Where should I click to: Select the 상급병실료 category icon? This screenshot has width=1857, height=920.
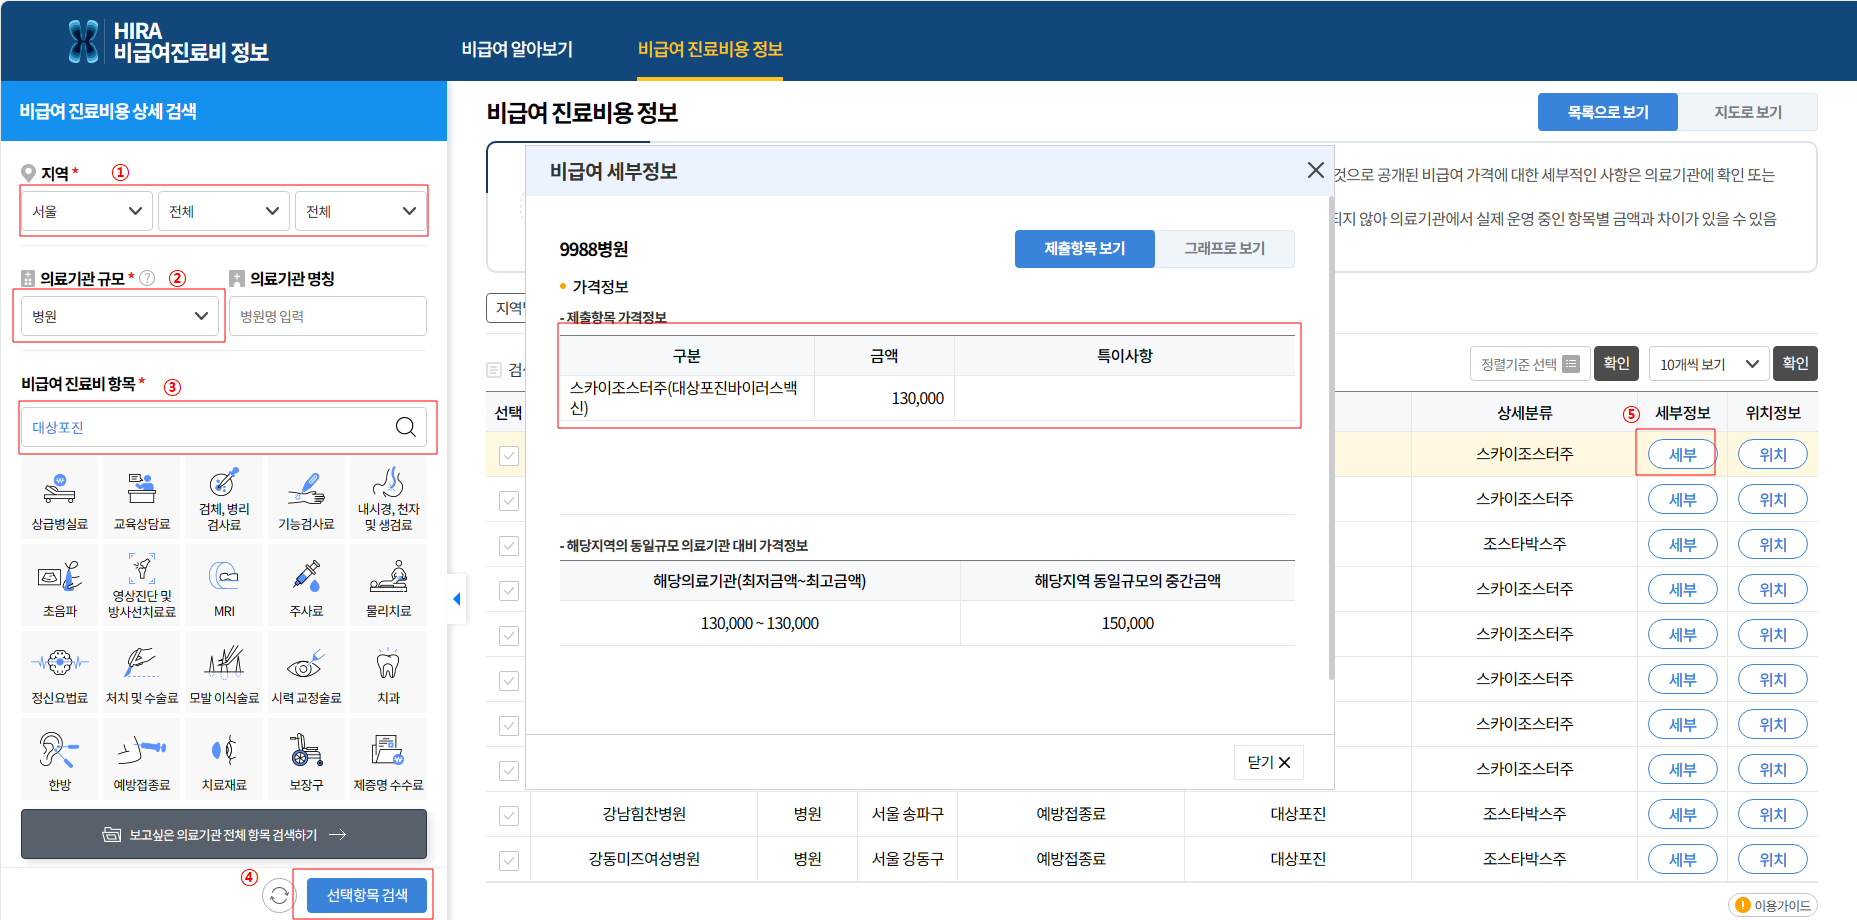tap(60, 500)
